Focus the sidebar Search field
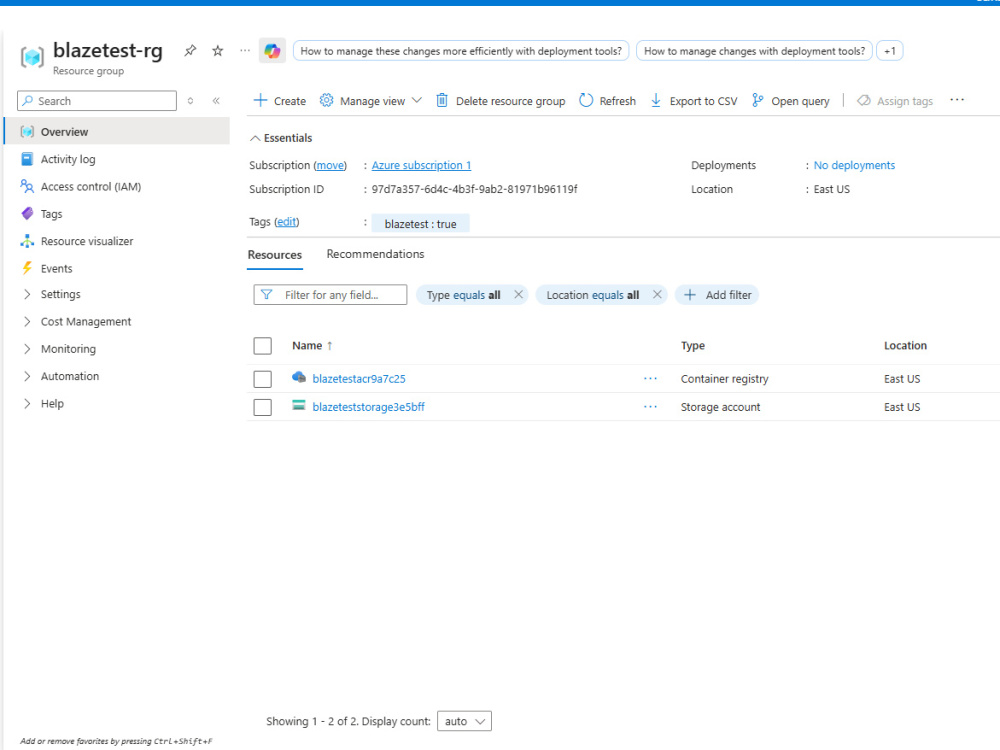Image resolution: width=1000 pixels, height=750 pixels. tap(97, 101)
